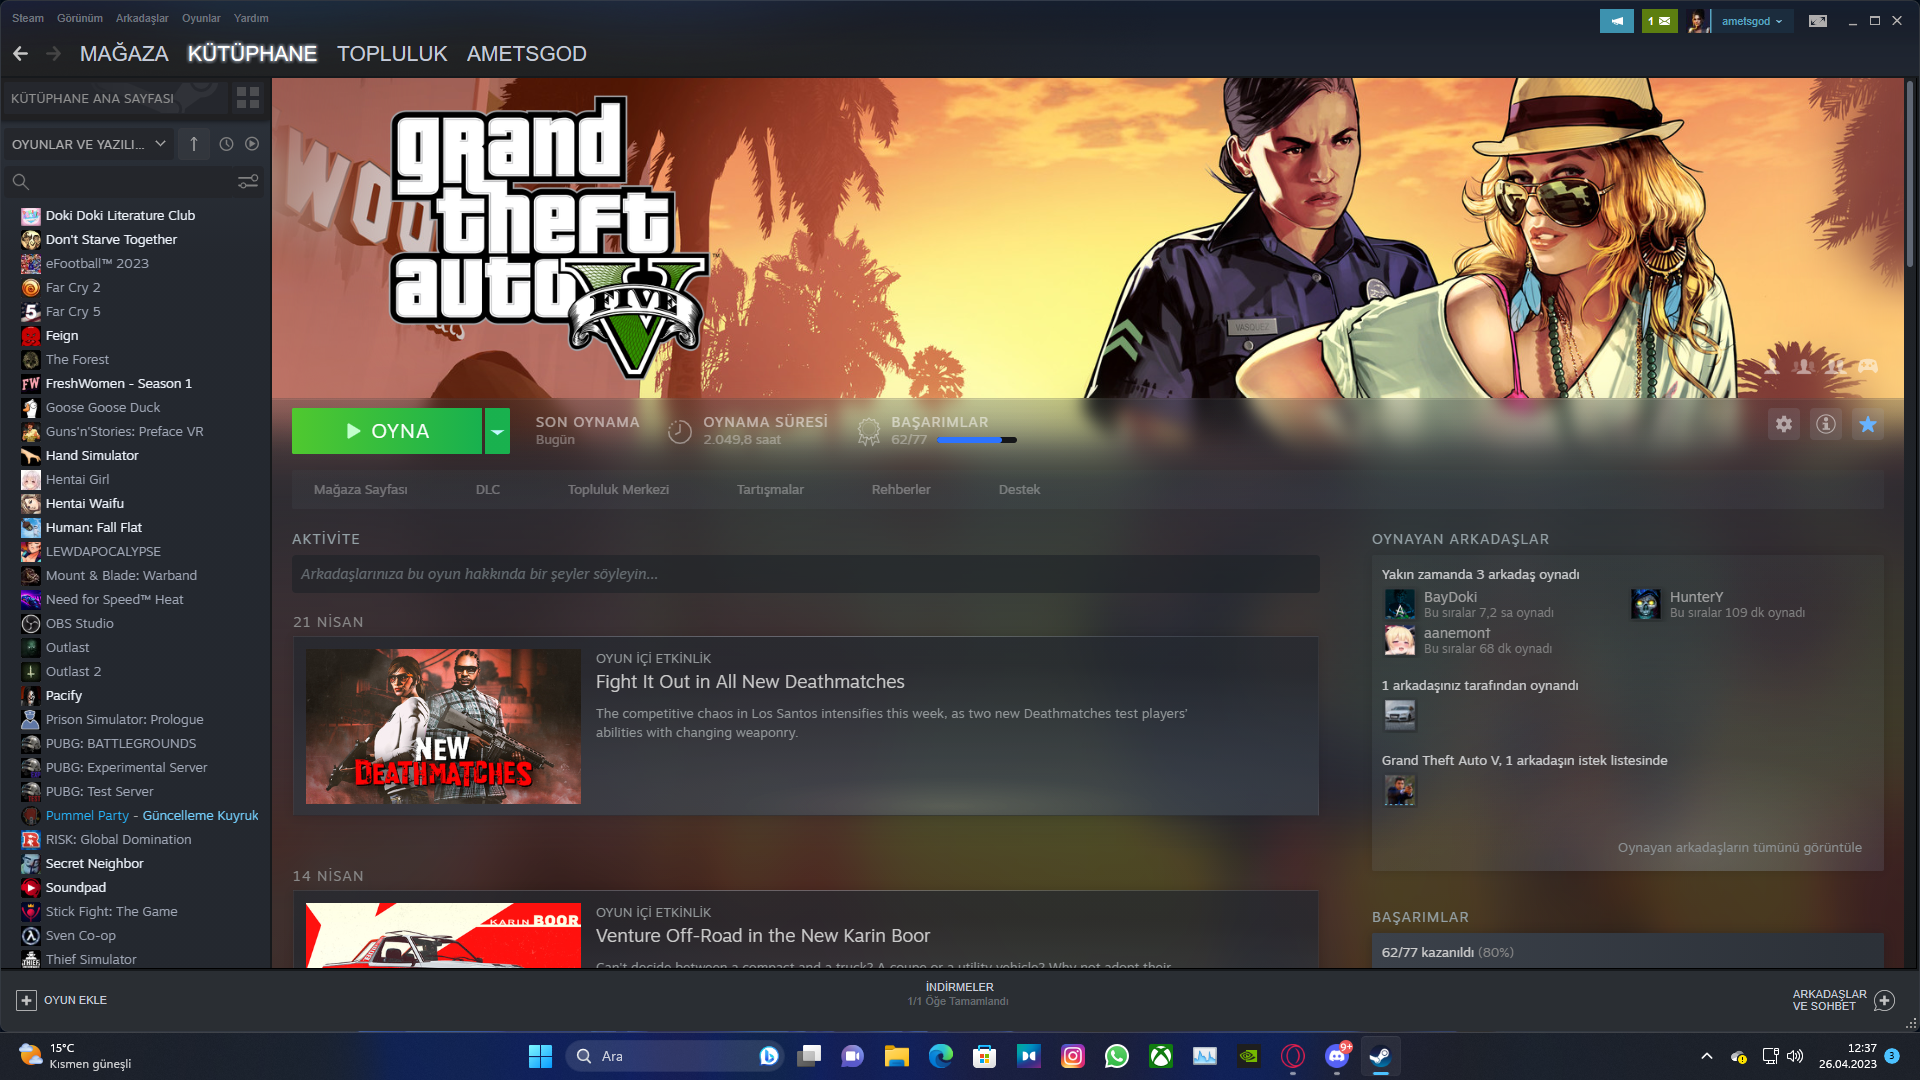Image resolution: width=1920 pixels, height=1080 pixels.
Task: Open the announcements megaphone icon
Action: pyautogui.click(x=1616, y=20)
